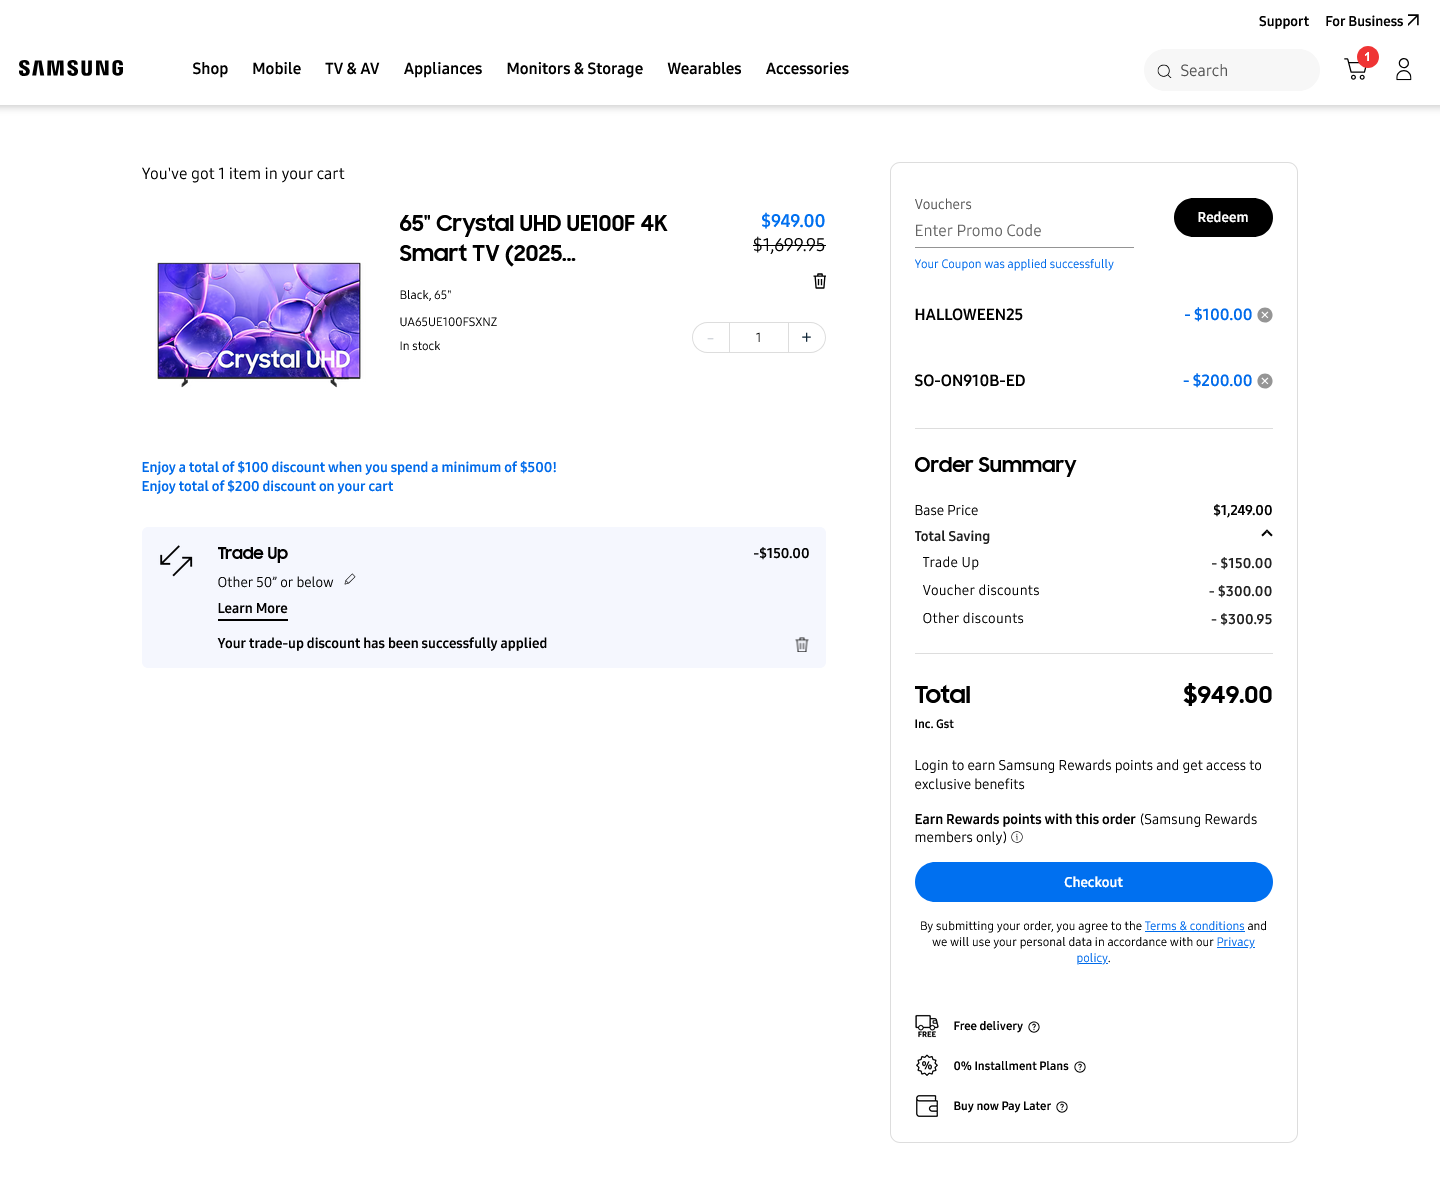1440x1191 pixels.
Task: Open 0% Installment Plans help tooltip
Action: 1080,1067
